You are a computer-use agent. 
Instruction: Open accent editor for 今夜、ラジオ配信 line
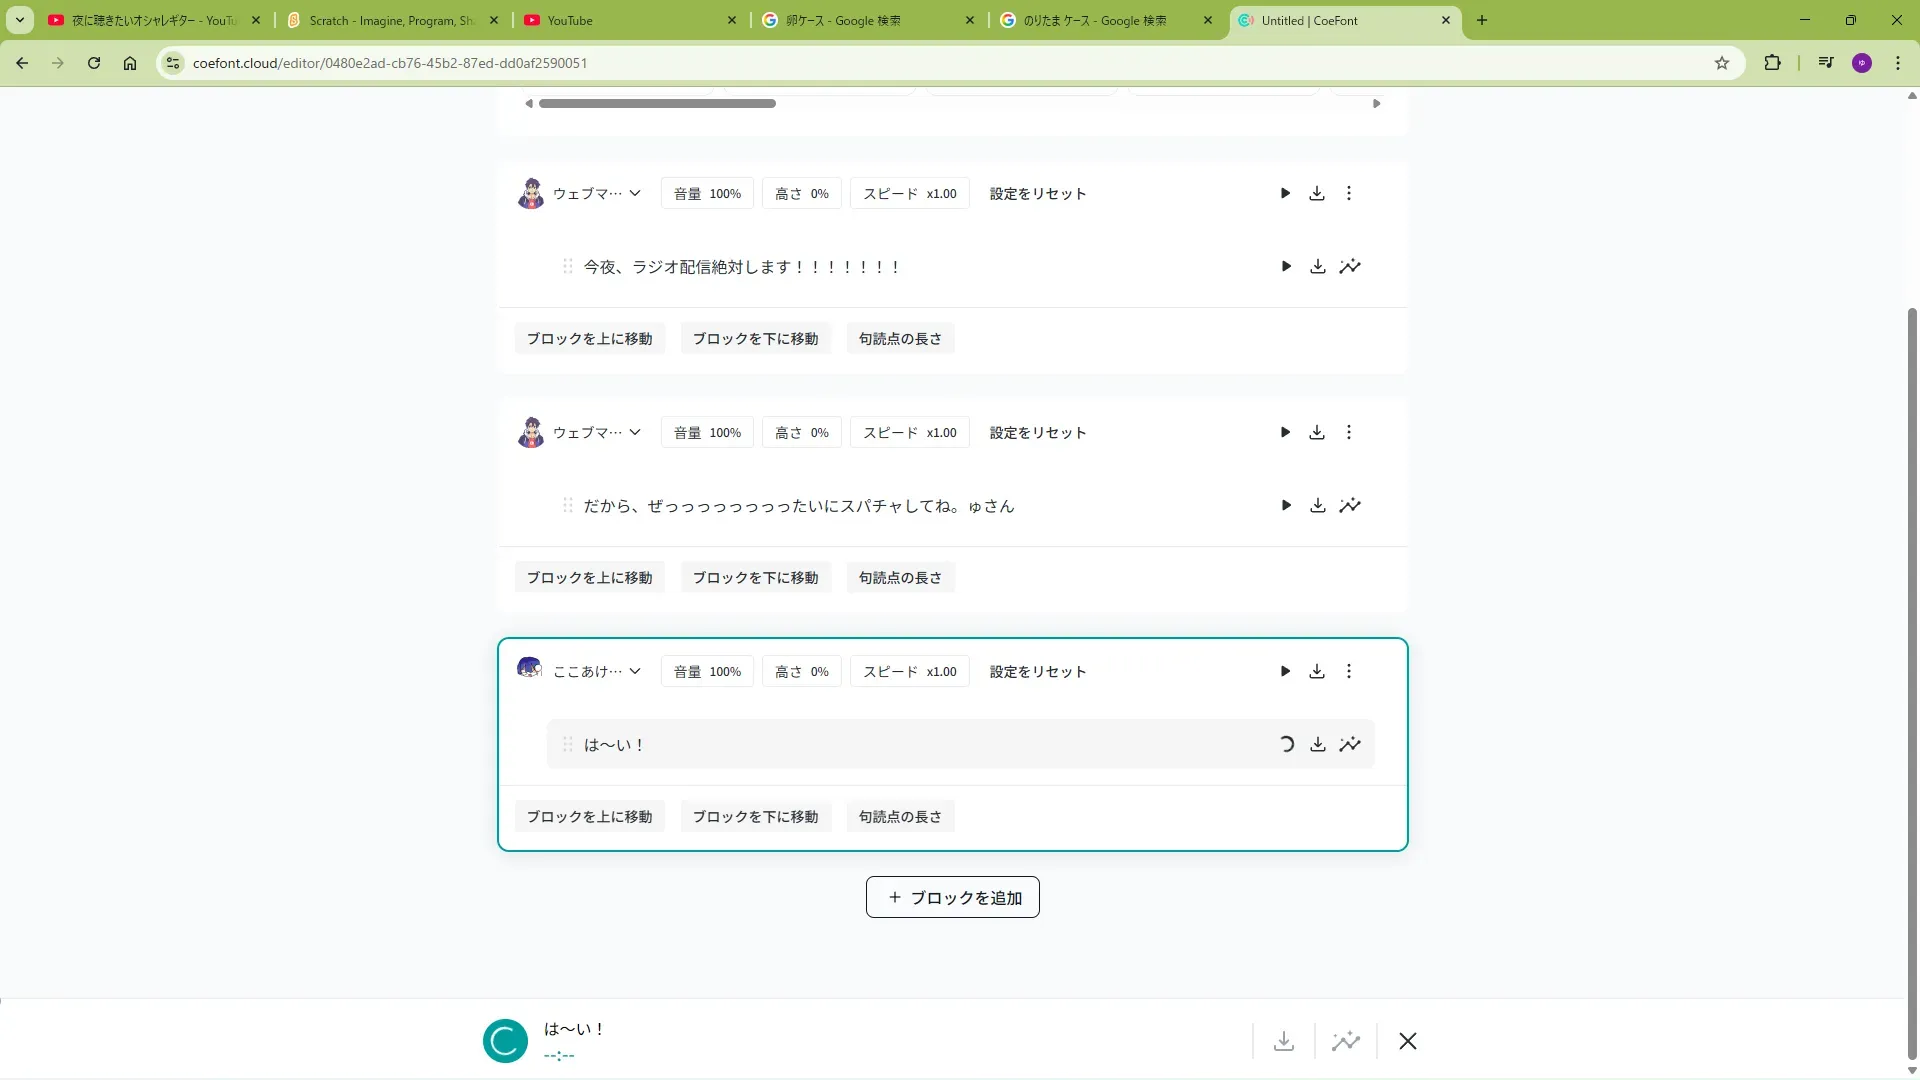pyautogui.click(x=1350, y=266)
